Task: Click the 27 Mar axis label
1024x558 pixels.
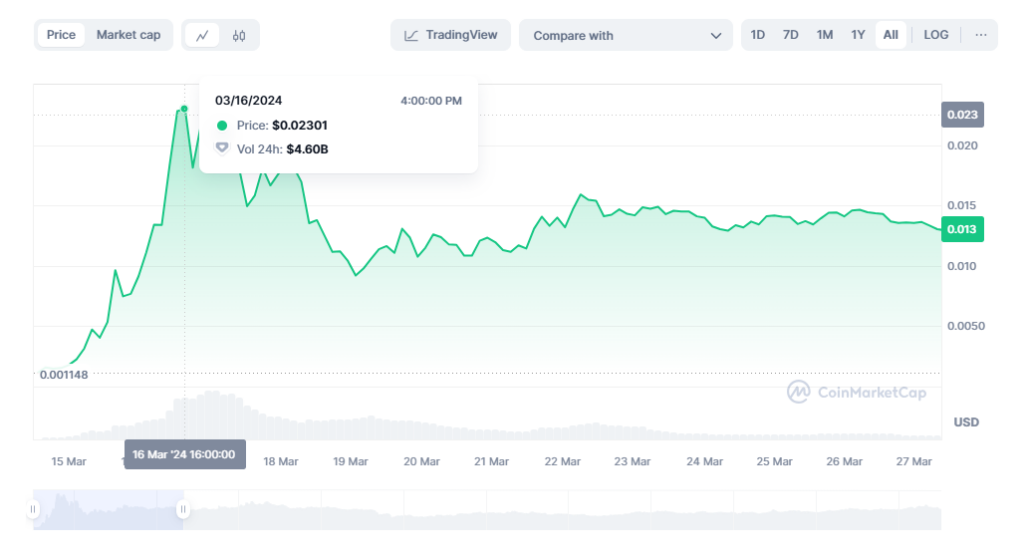Action: 914,461
